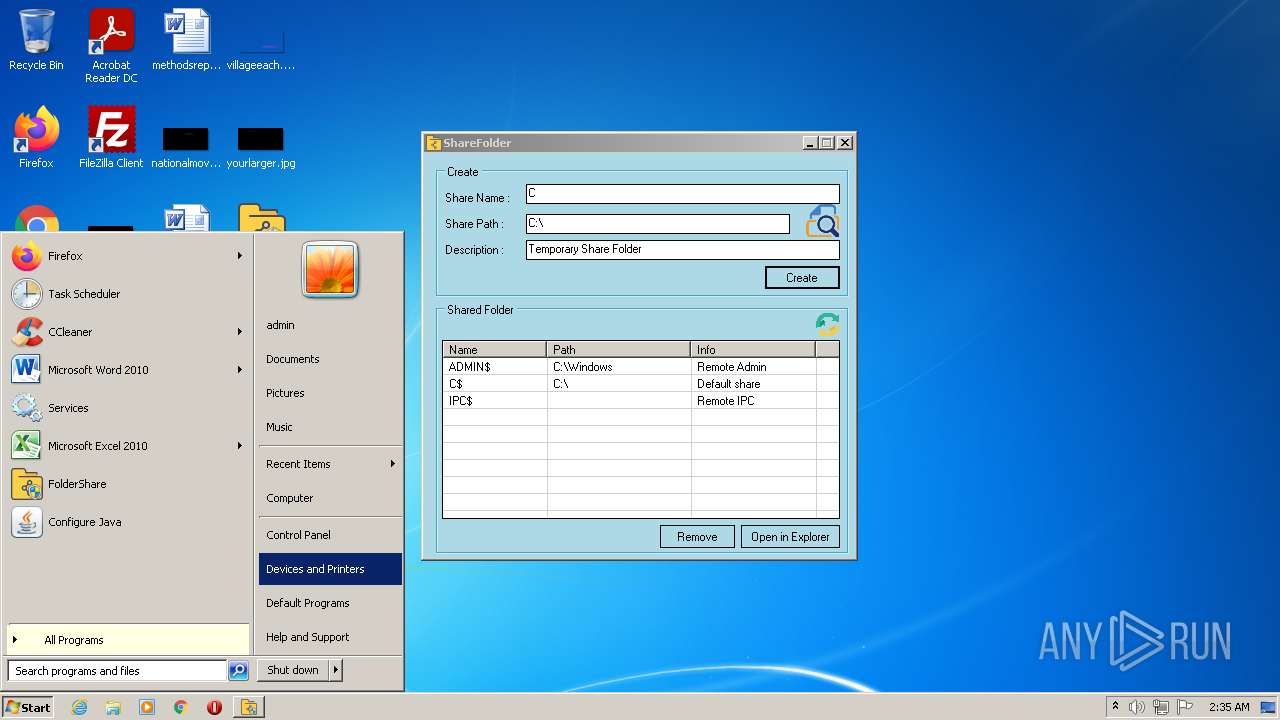
Task: Click Shut down button
Action: tap(293, 670)
